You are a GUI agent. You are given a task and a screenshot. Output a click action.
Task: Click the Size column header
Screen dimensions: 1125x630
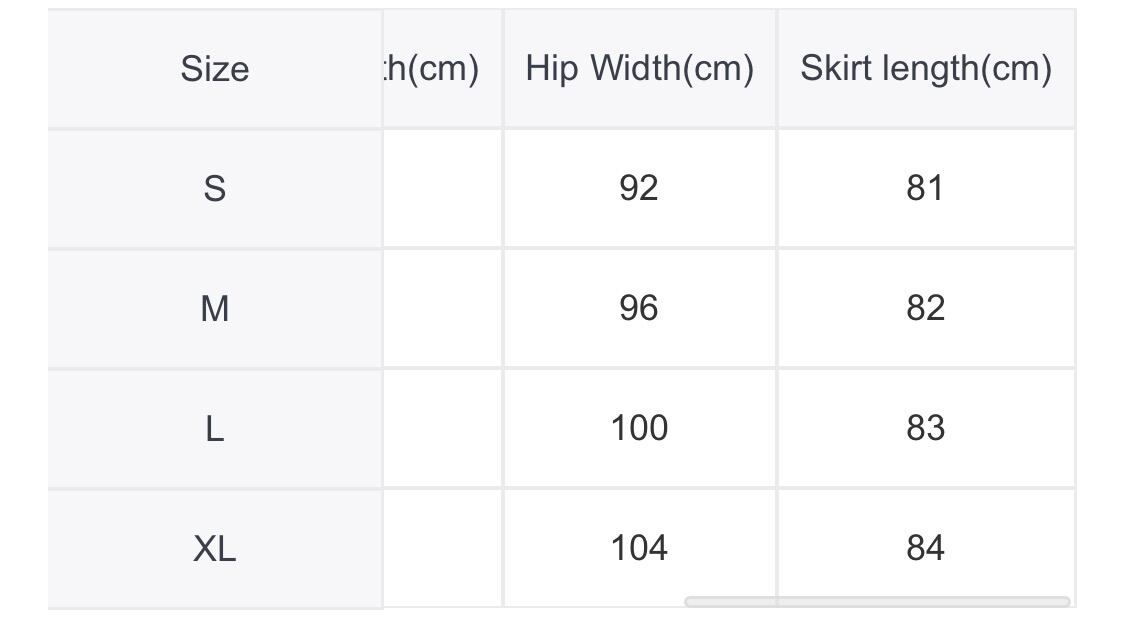pyautogui.click(x=214, y=69)
